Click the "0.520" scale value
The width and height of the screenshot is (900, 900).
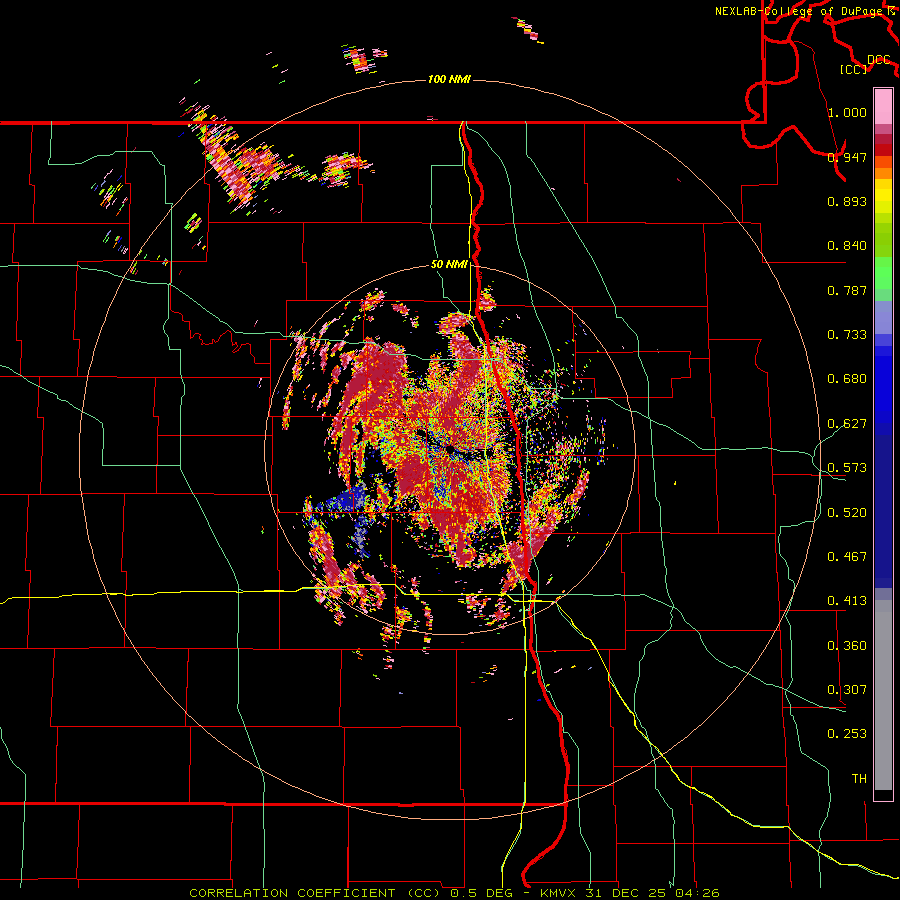[x=847, y=513]
